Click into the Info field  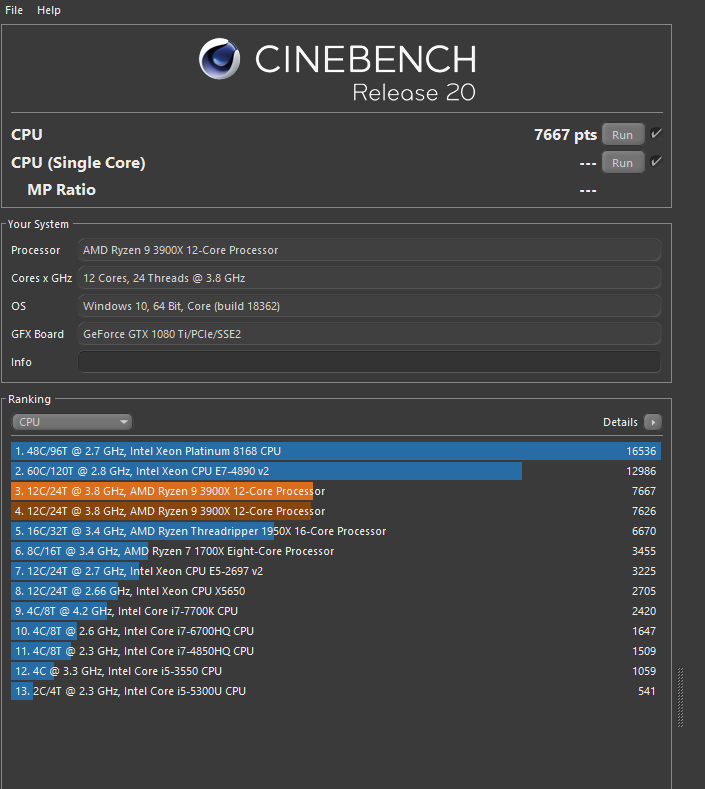pyautogui.click(x=369, y=362)
